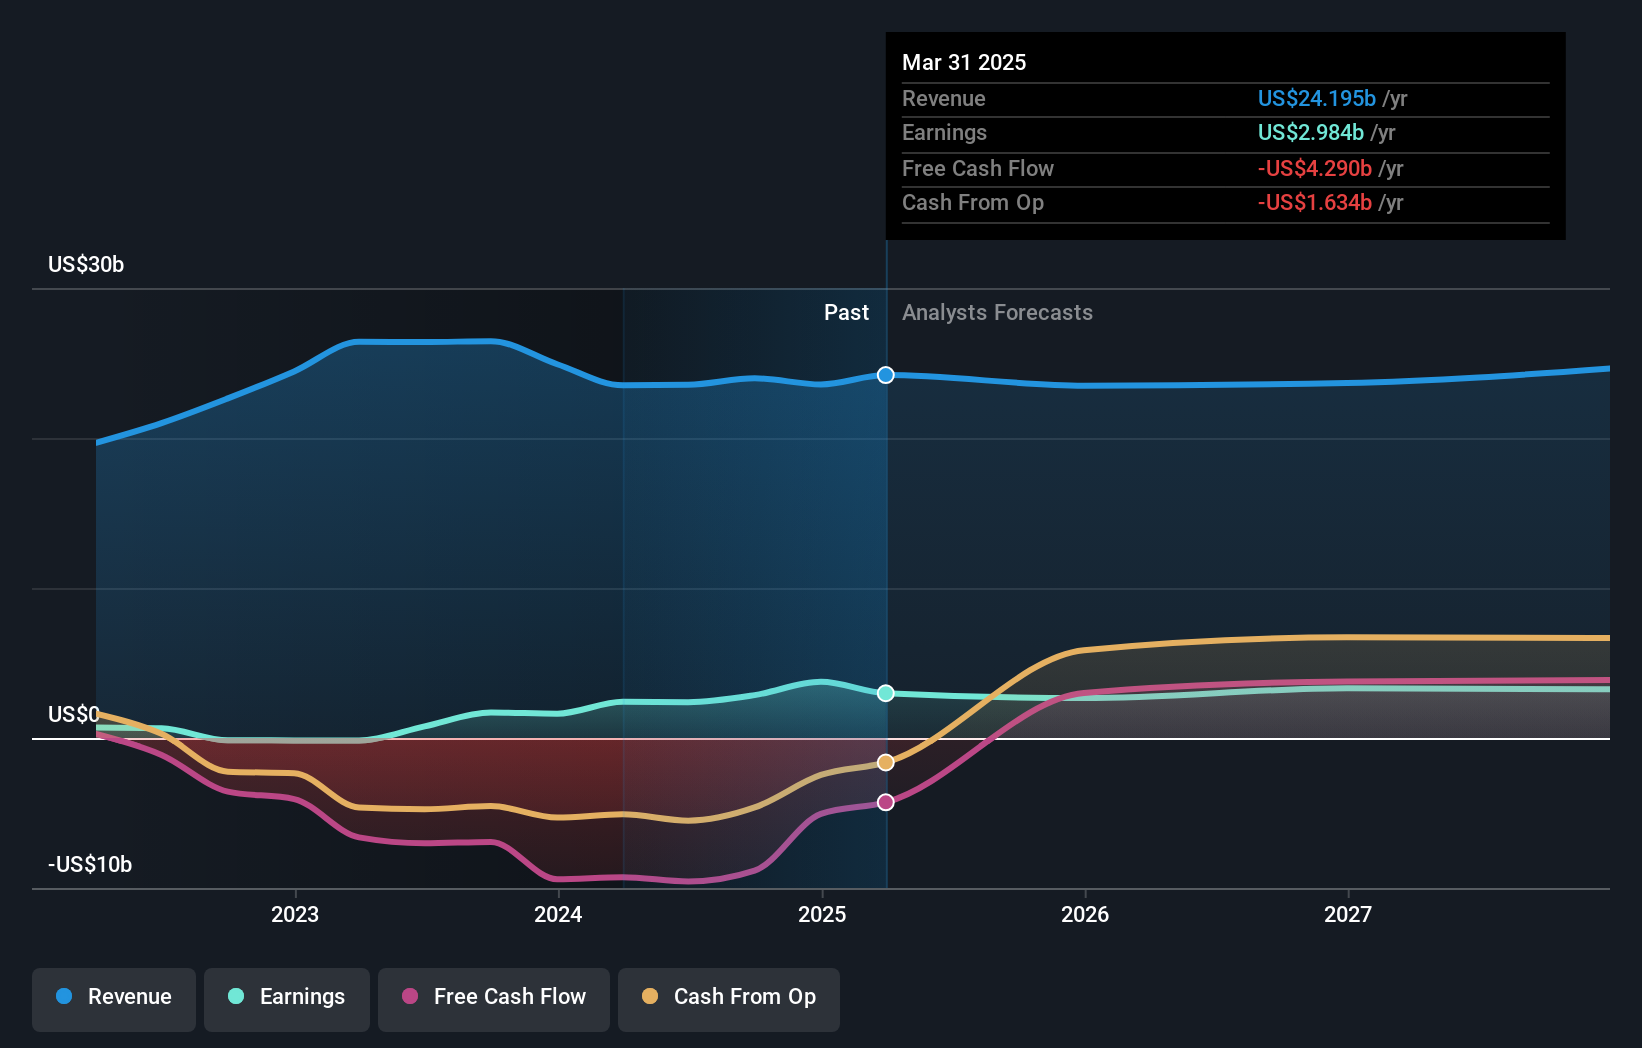Click the Analysts Forecasts label
This screenshot has width=1642, height=1048.
(x=997, y=312)
